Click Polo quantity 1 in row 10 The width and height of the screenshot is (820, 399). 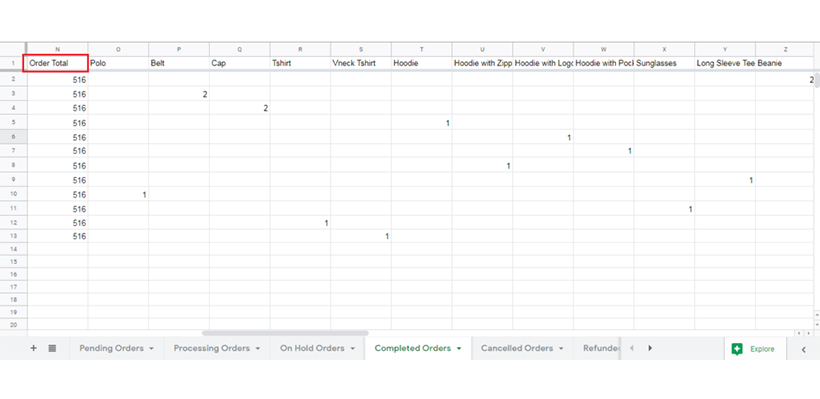click(144, 195)
